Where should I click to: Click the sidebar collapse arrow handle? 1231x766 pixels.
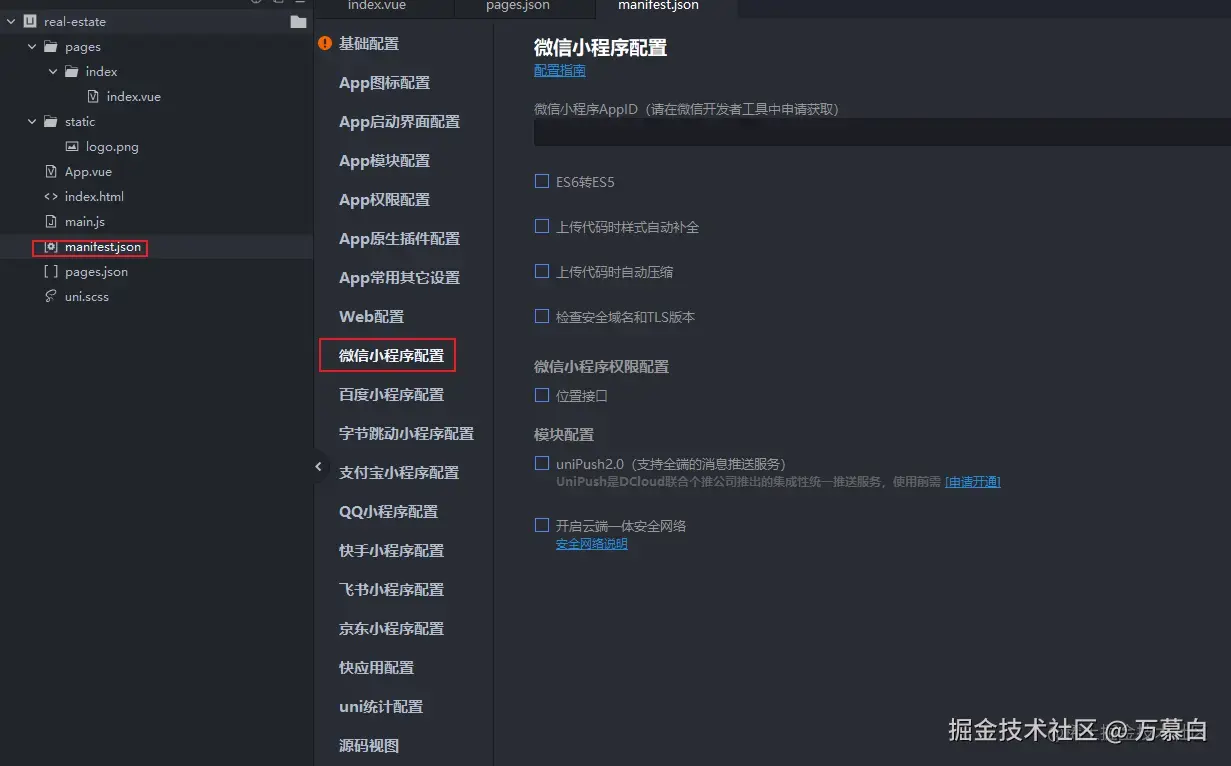pyautogui.click(x=318, y=466)
